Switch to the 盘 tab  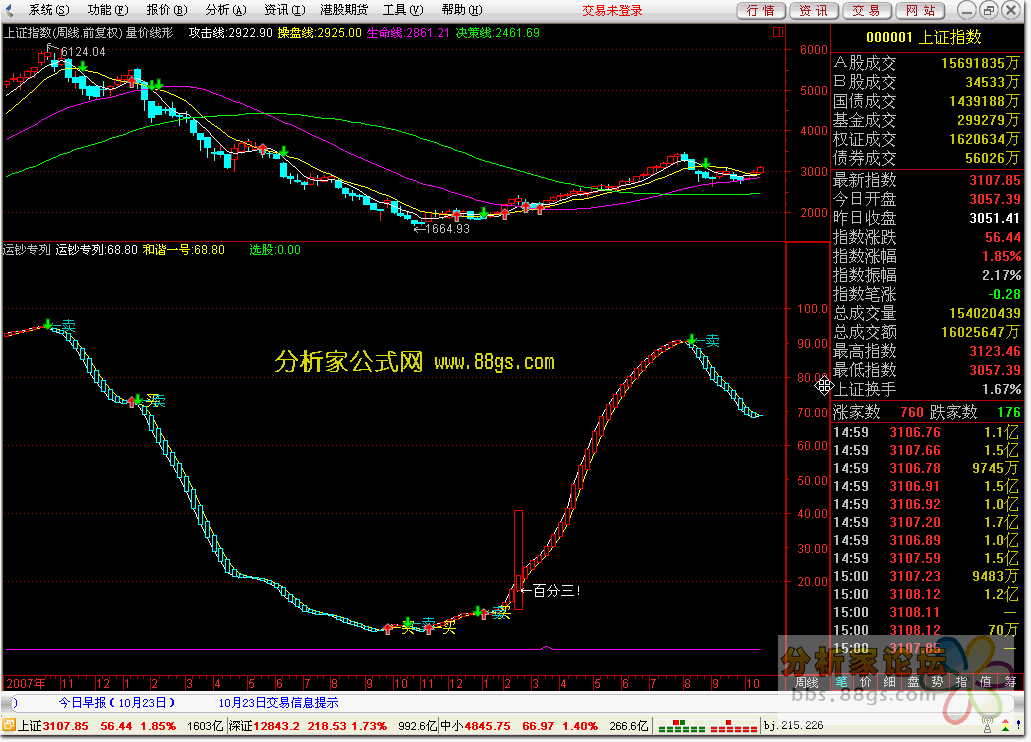(913, 682)
